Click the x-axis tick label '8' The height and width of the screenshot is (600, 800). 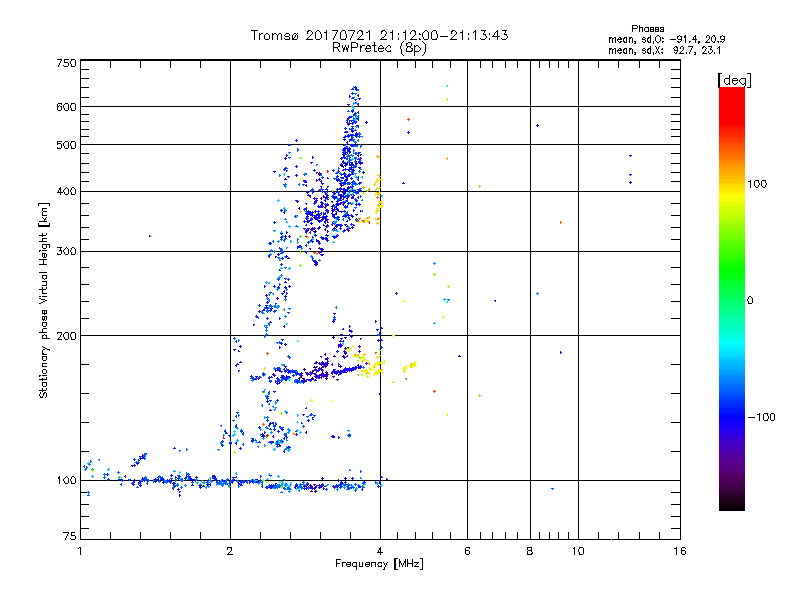click(x=530, y=551)
